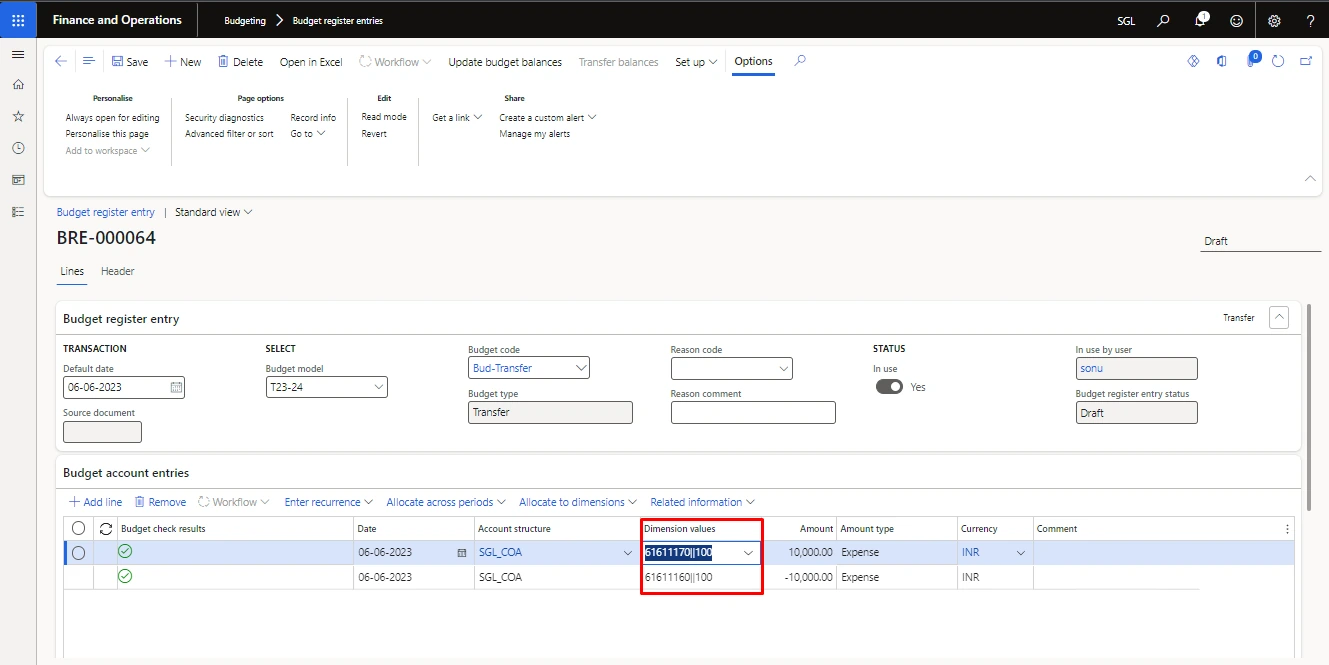The width and height of the screenshot is (1329, 665).
Task: Switch to the Header tab
Action: point(117,271)
